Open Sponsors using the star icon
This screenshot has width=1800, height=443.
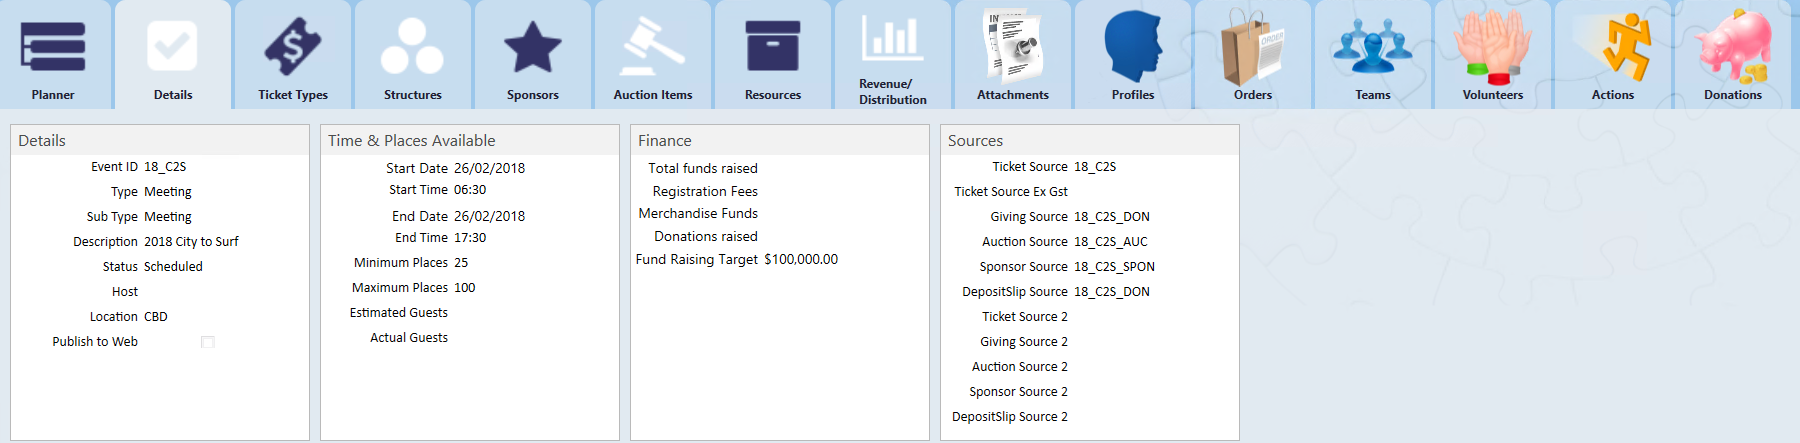pos(532,47)
